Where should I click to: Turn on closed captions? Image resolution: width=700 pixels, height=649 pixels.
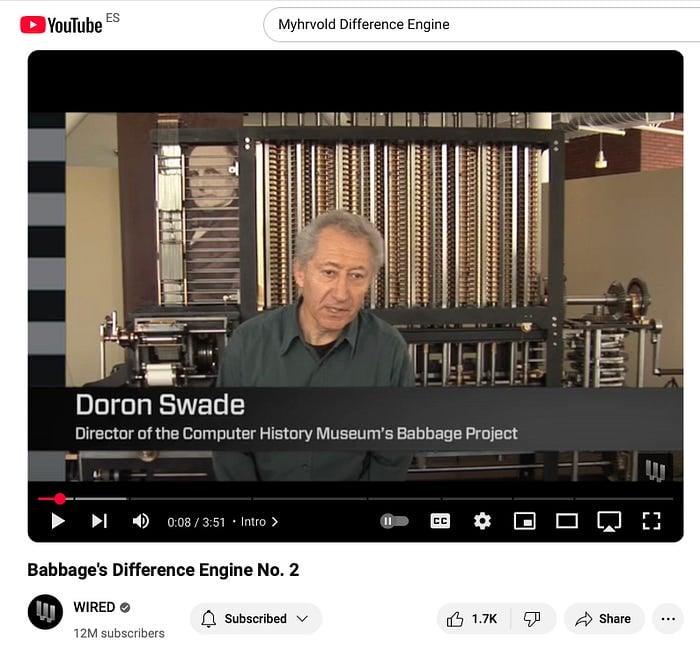(440, 521)
